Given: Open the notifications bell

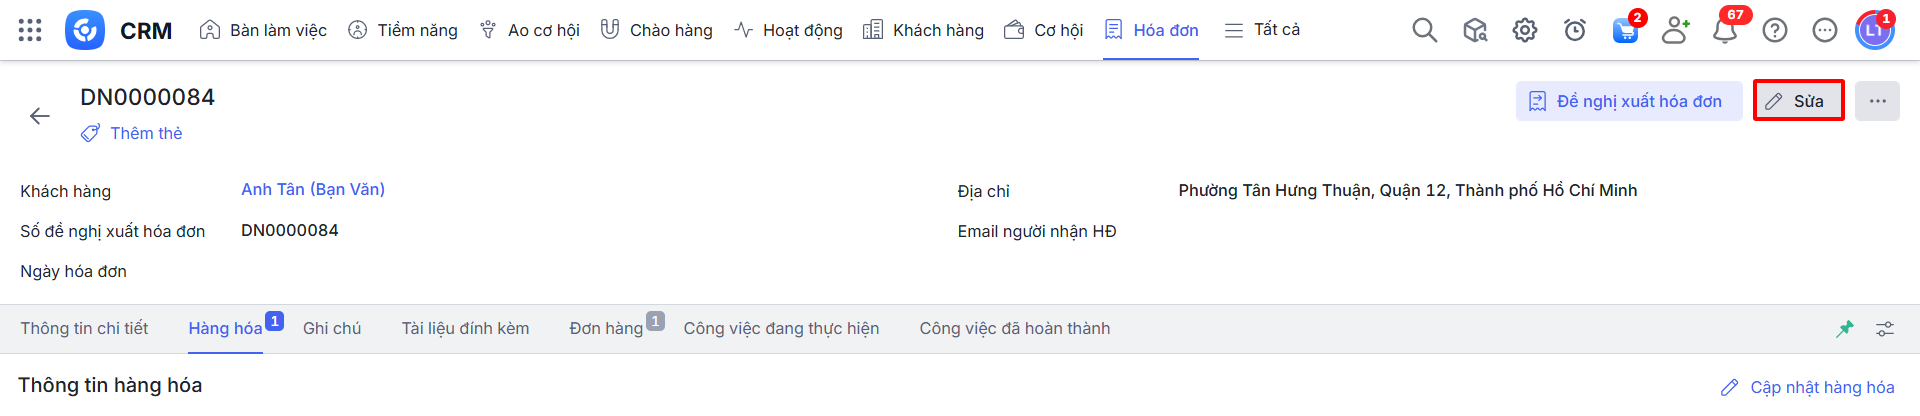Looking at the screenshot, I should tap(1725, 30).
